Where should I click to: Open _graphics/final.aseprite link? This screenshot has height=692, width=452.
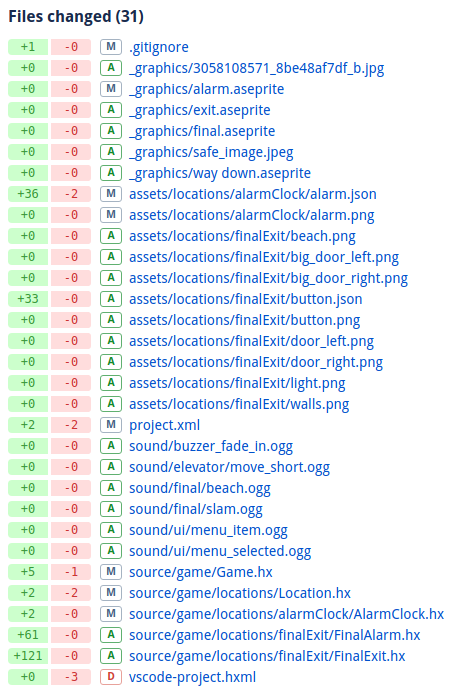point(202,131)
